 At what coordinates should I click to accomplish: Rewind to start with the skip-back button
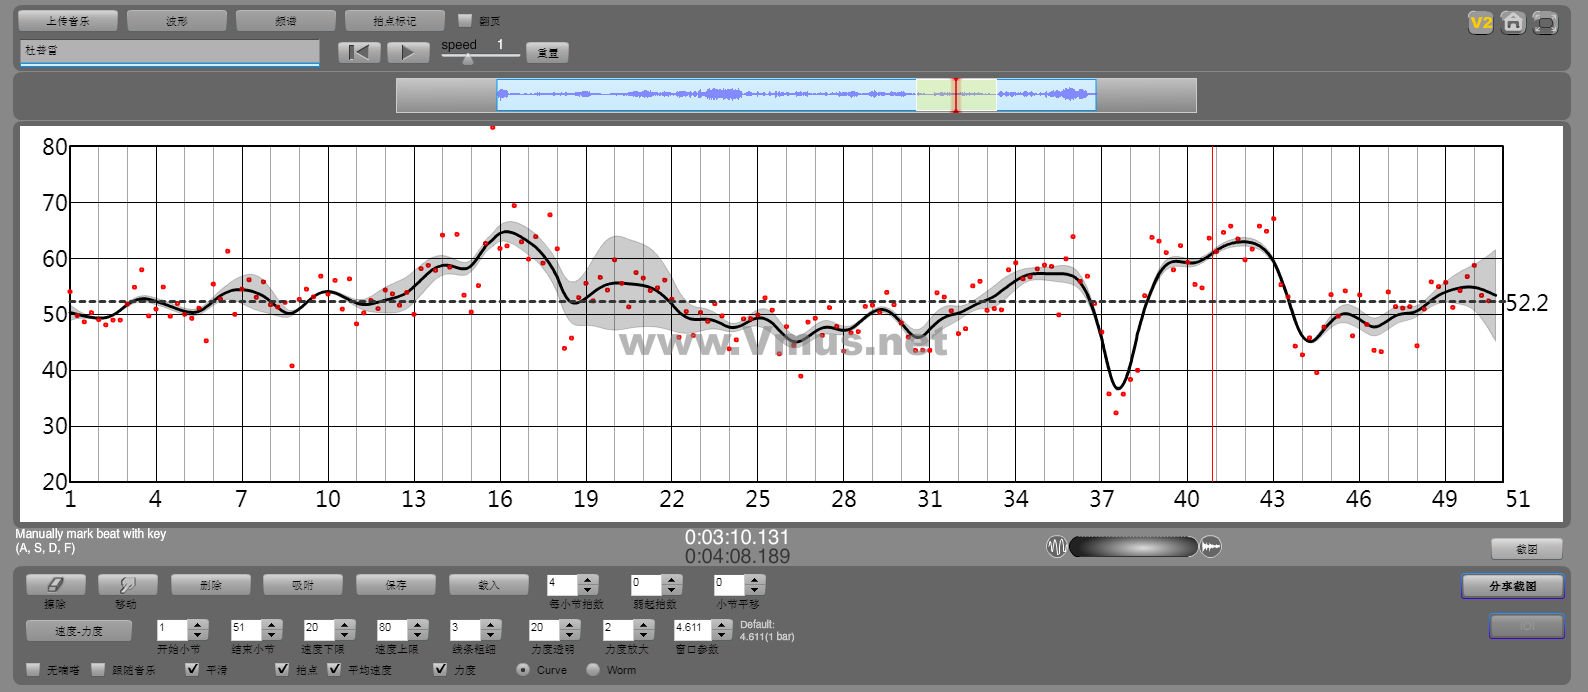coord(359,52)
